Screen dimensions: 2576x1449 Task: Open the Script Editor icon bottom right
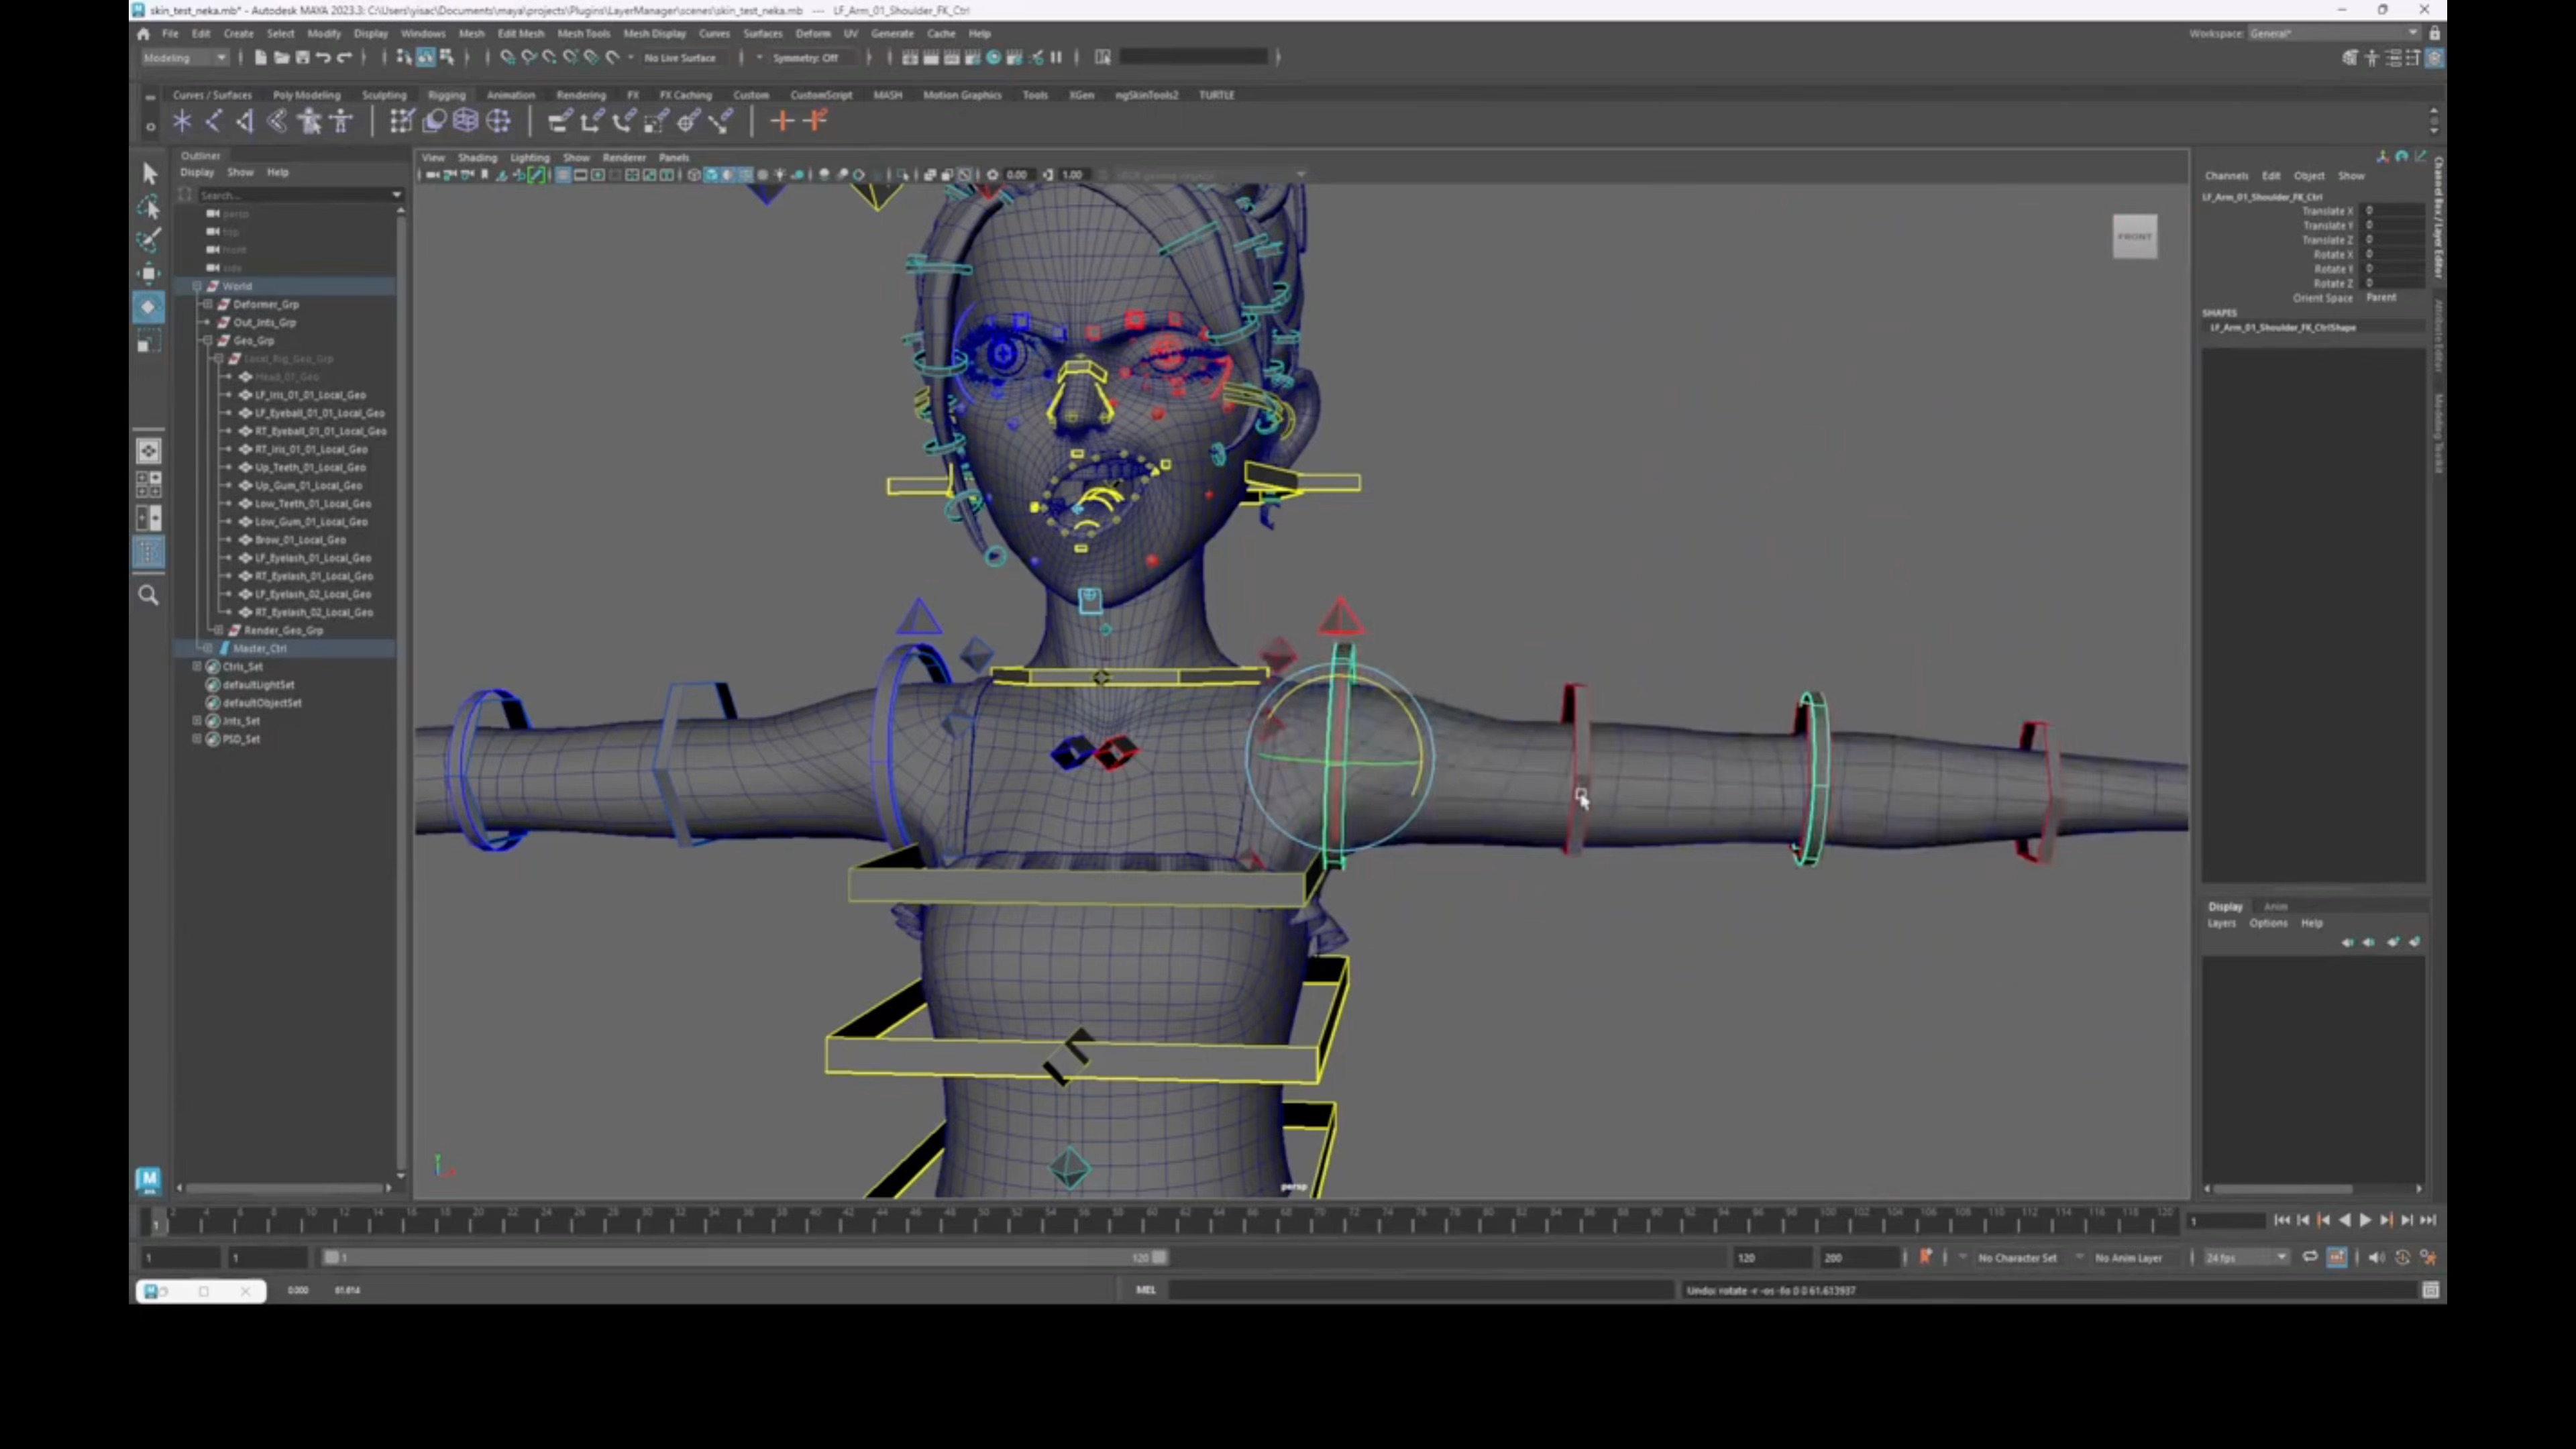pyautogui.click(x=2431, y=1290)
